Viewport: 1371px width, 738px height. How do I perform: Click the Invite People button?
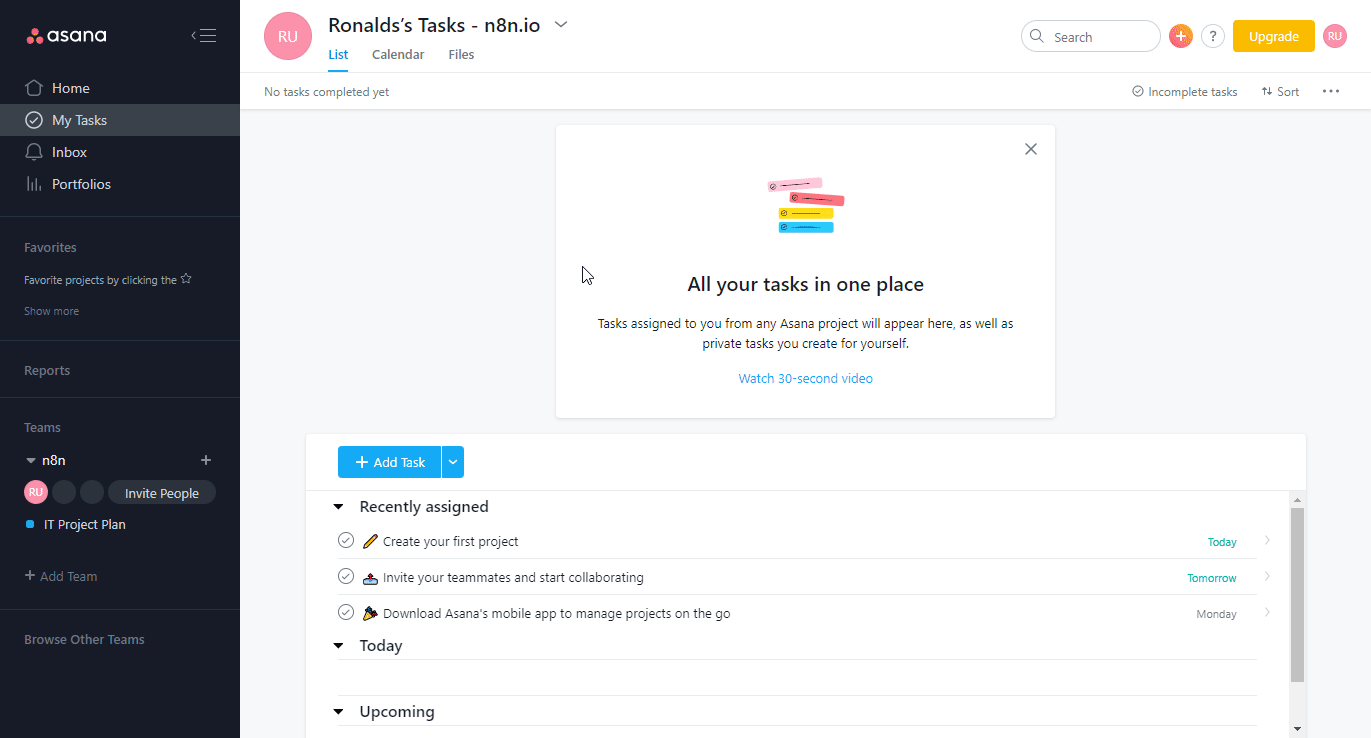[161, 492]
